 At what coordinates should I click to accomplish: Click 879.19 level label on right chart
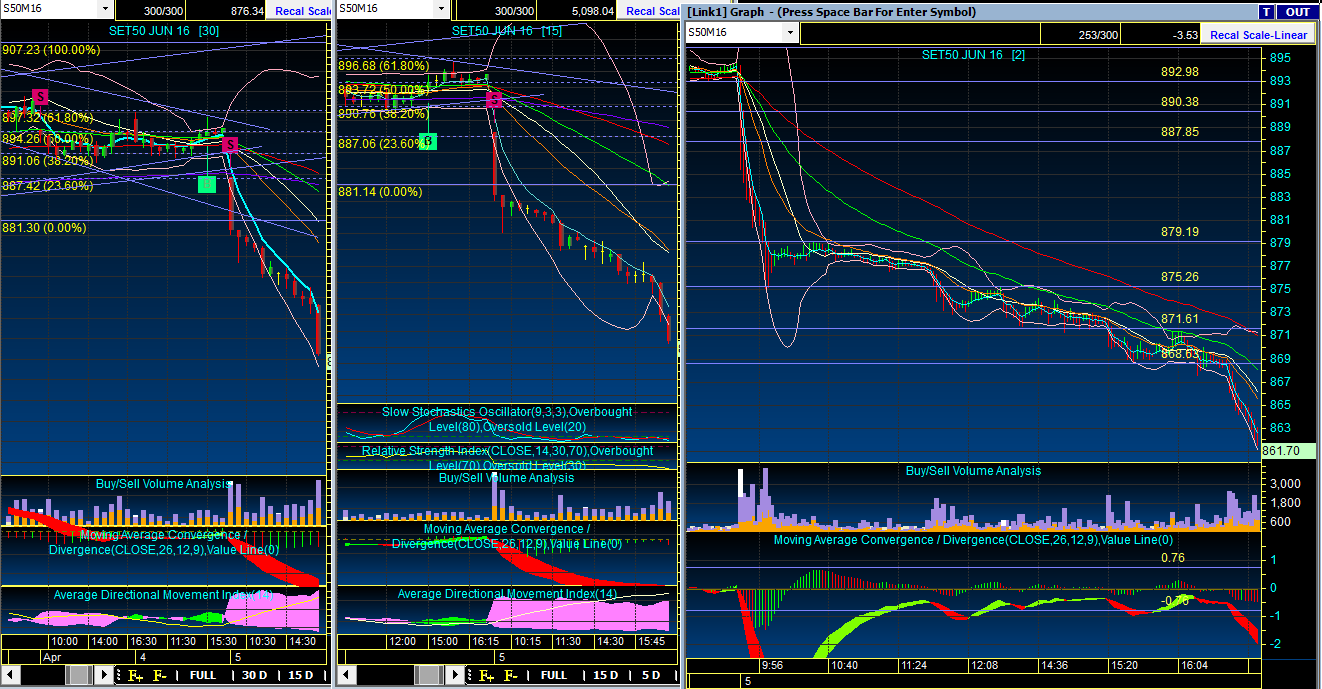point(1180,232)
